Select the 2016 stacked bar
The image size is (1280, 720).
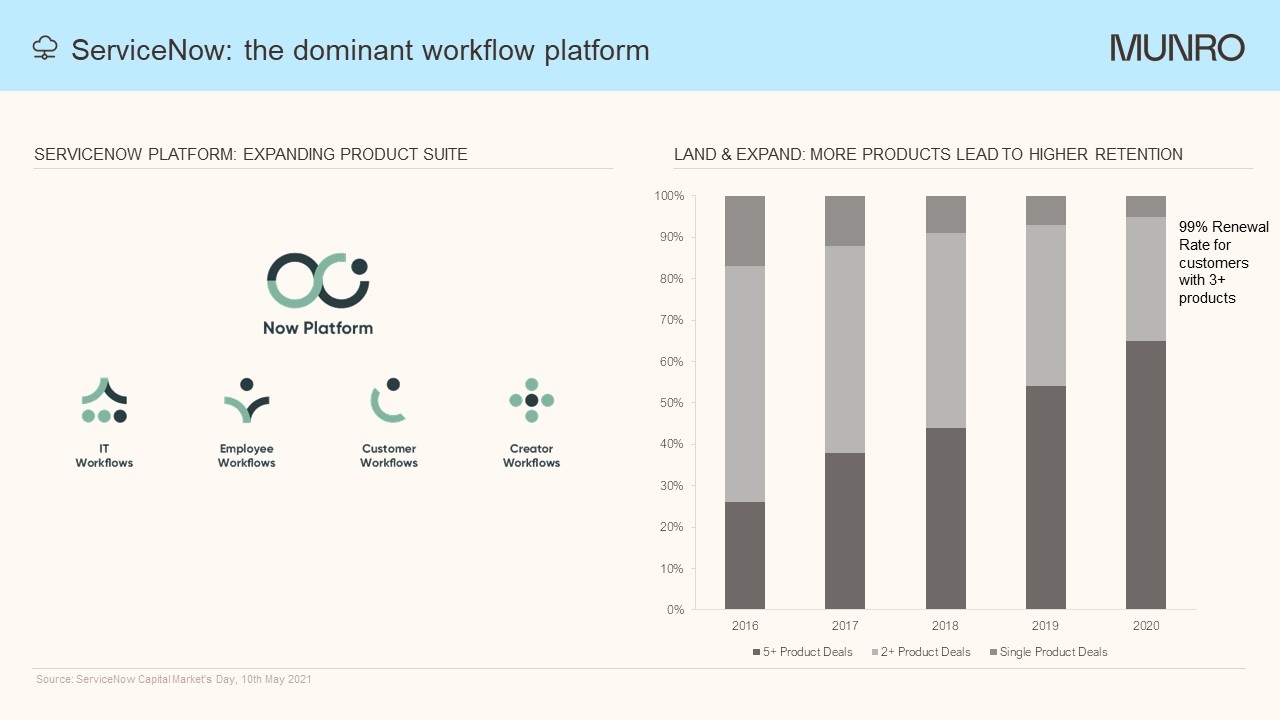745,400
